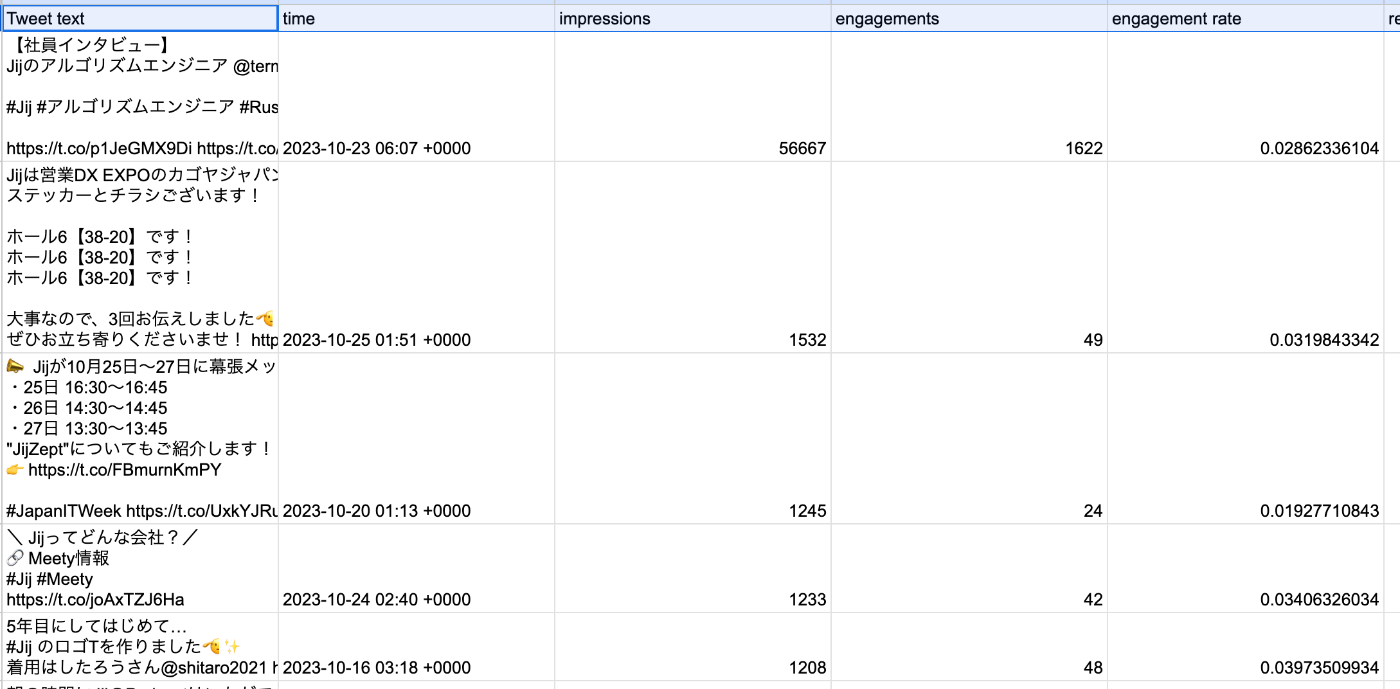The image size is (1400, 689).
Task: Select the engagements cell showing 42
Action: click(969, 568)
